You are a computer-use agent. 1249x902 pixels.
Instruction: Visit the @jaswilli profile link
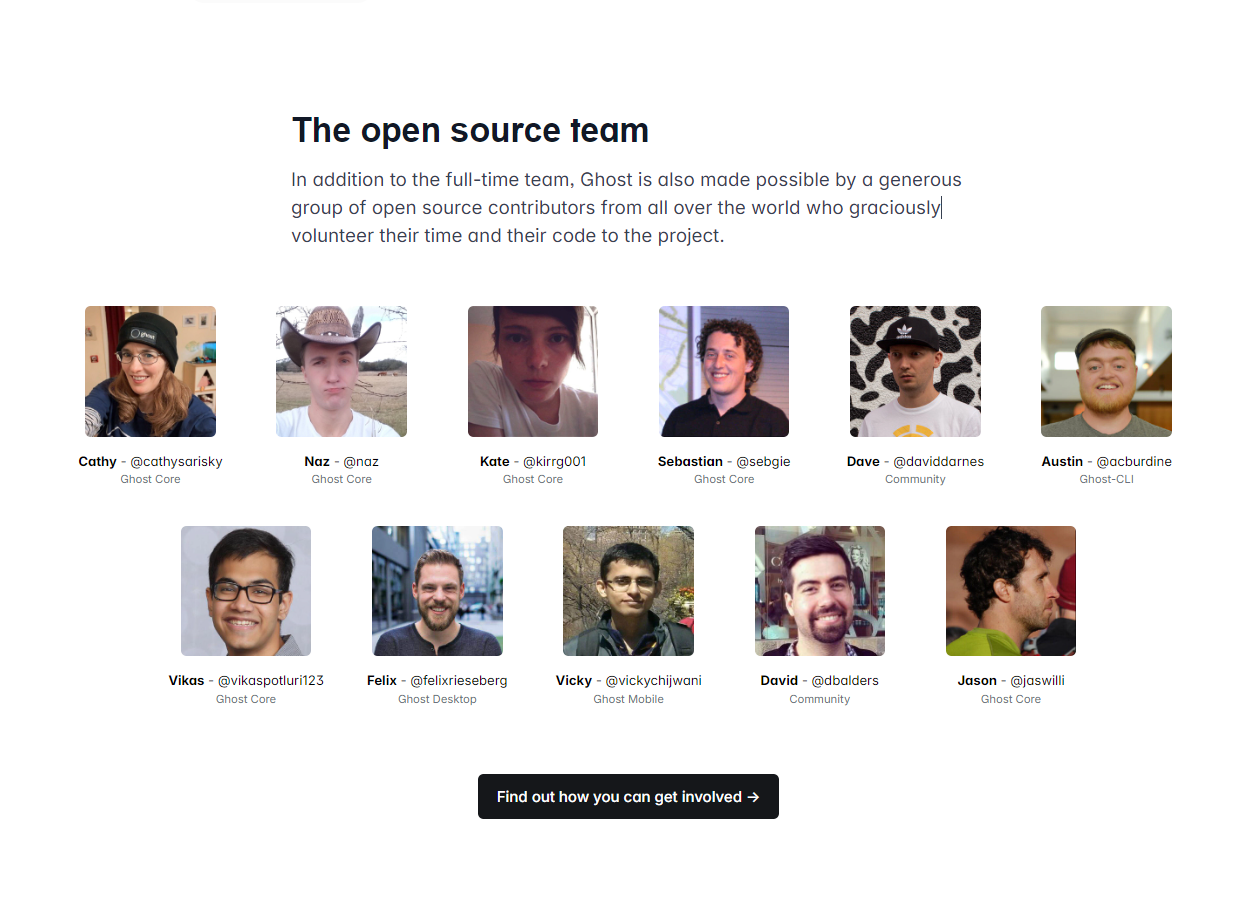(1037, 681)
